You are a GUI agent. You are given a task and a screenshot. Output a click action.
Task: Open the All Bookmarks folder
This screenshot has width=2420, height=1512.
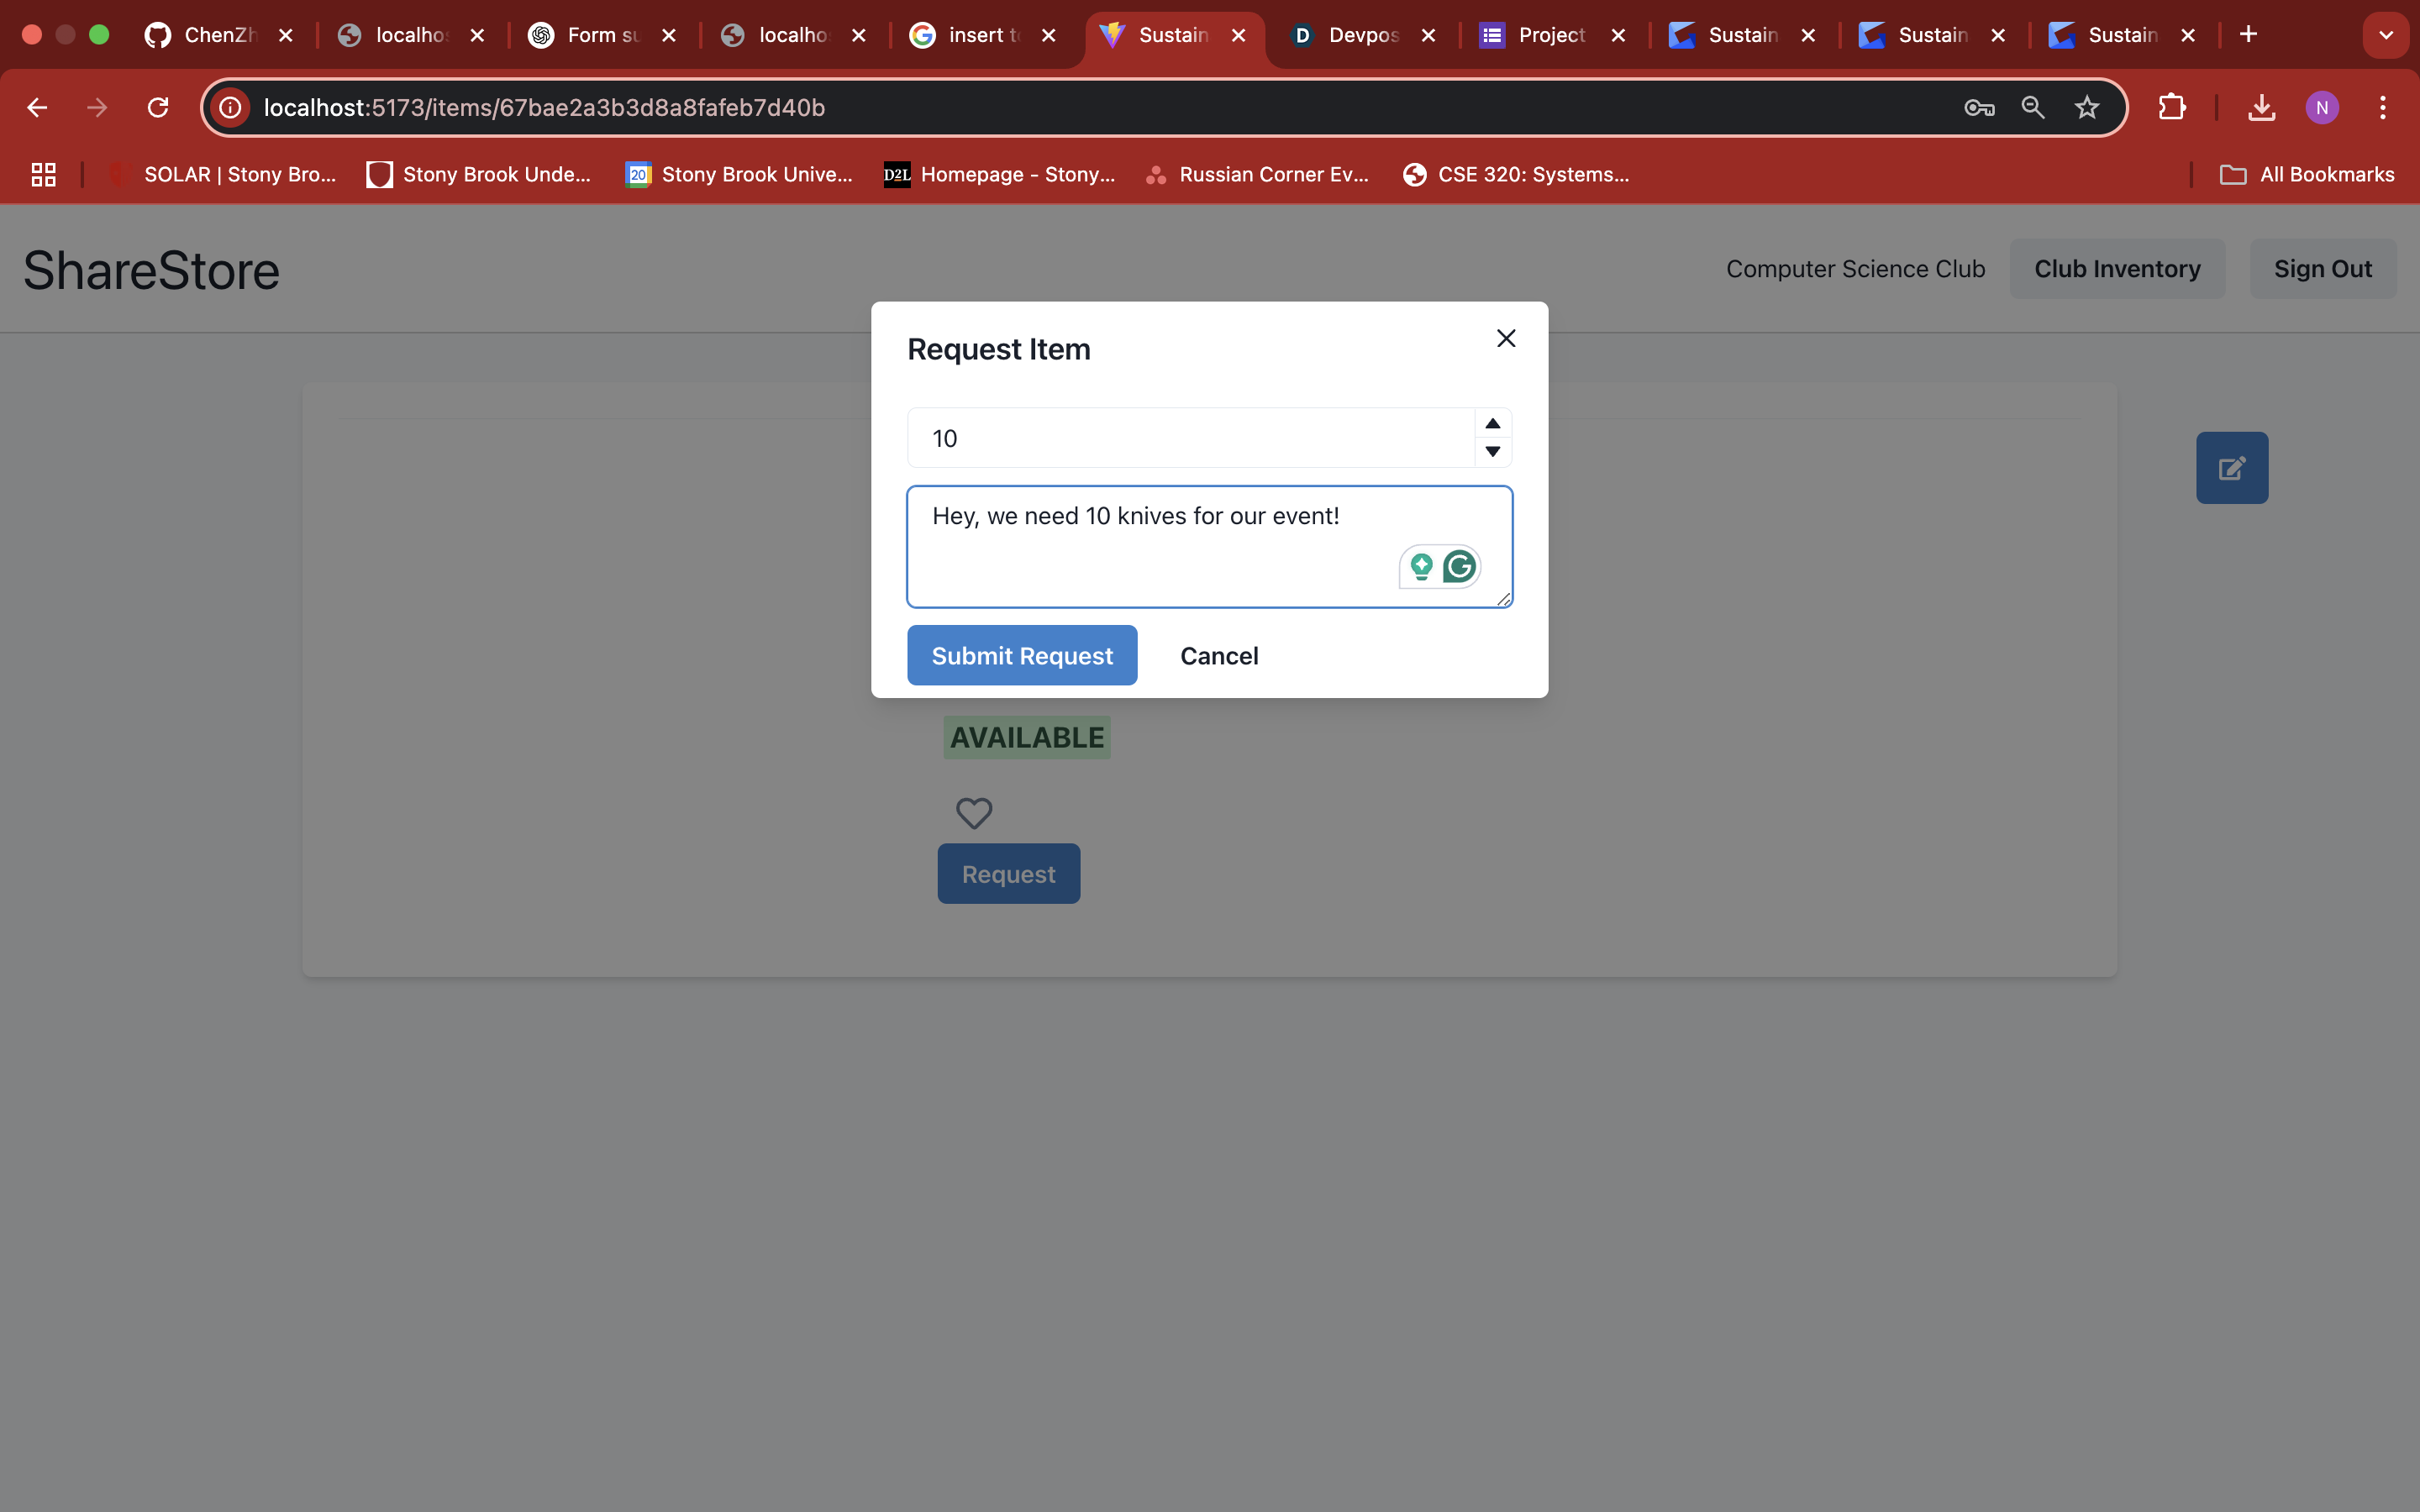tap(2308, 175)
